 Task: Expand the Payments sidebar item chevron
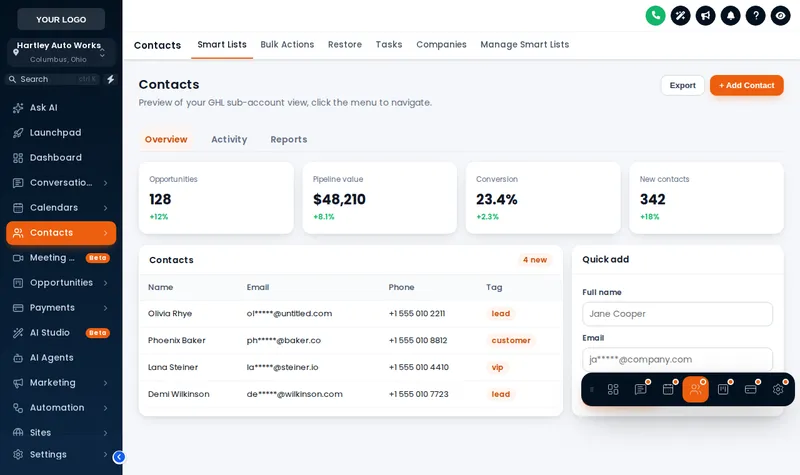(105, 308)
